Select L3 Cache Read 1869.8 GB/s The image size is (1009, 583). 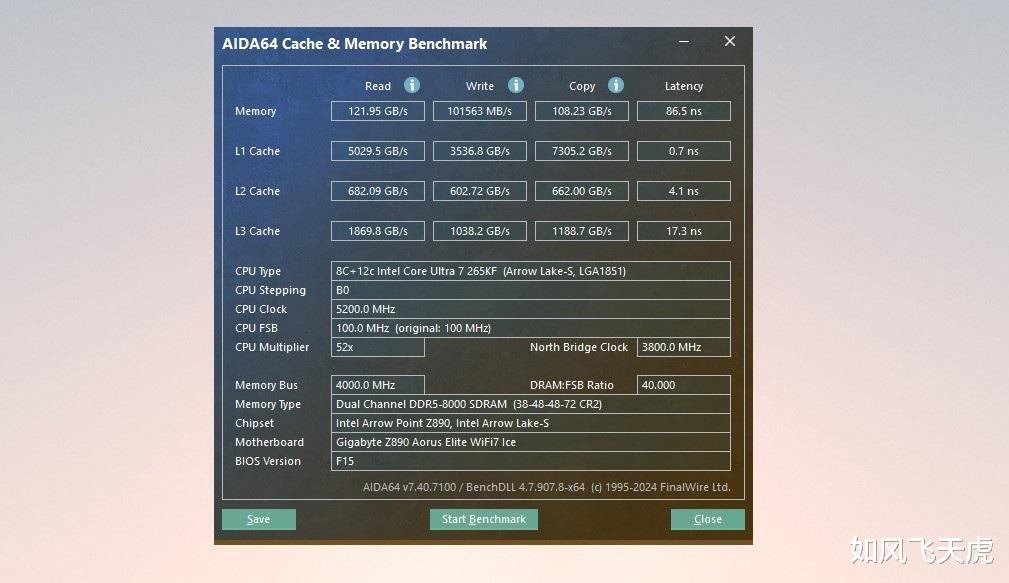[378, 231]
